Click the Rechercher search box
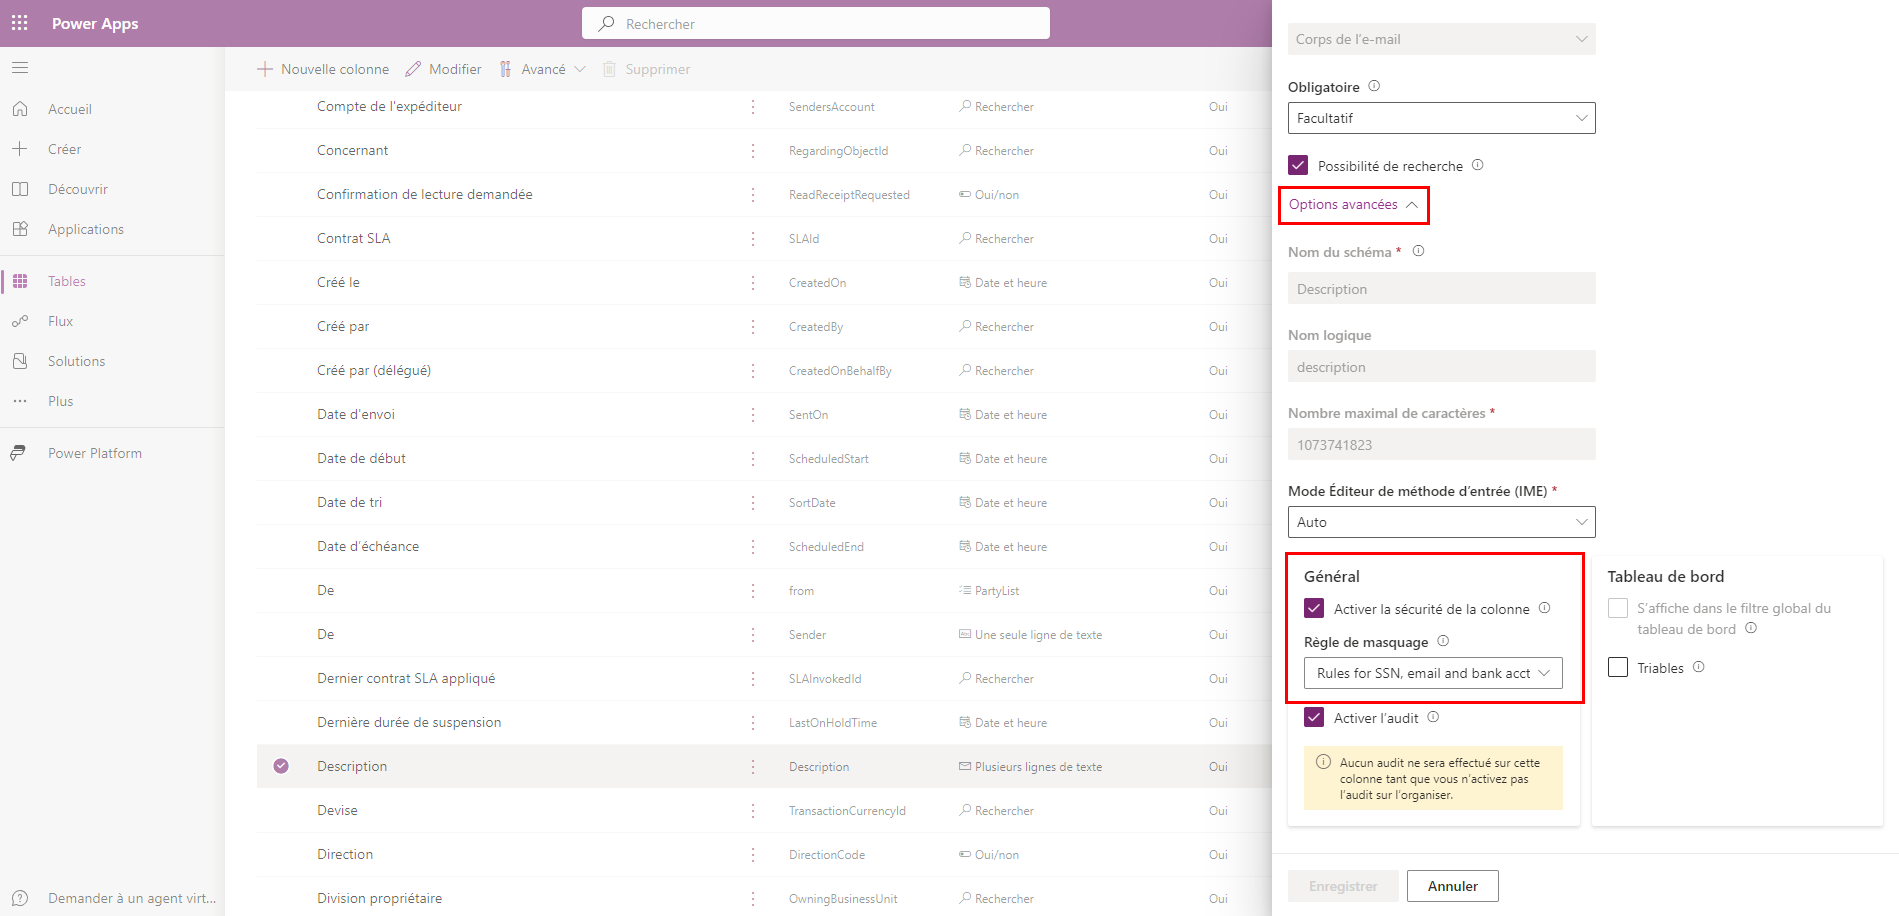Image resolution: width=1899 pixels, height=916 pixels. (x=816, y=23)
